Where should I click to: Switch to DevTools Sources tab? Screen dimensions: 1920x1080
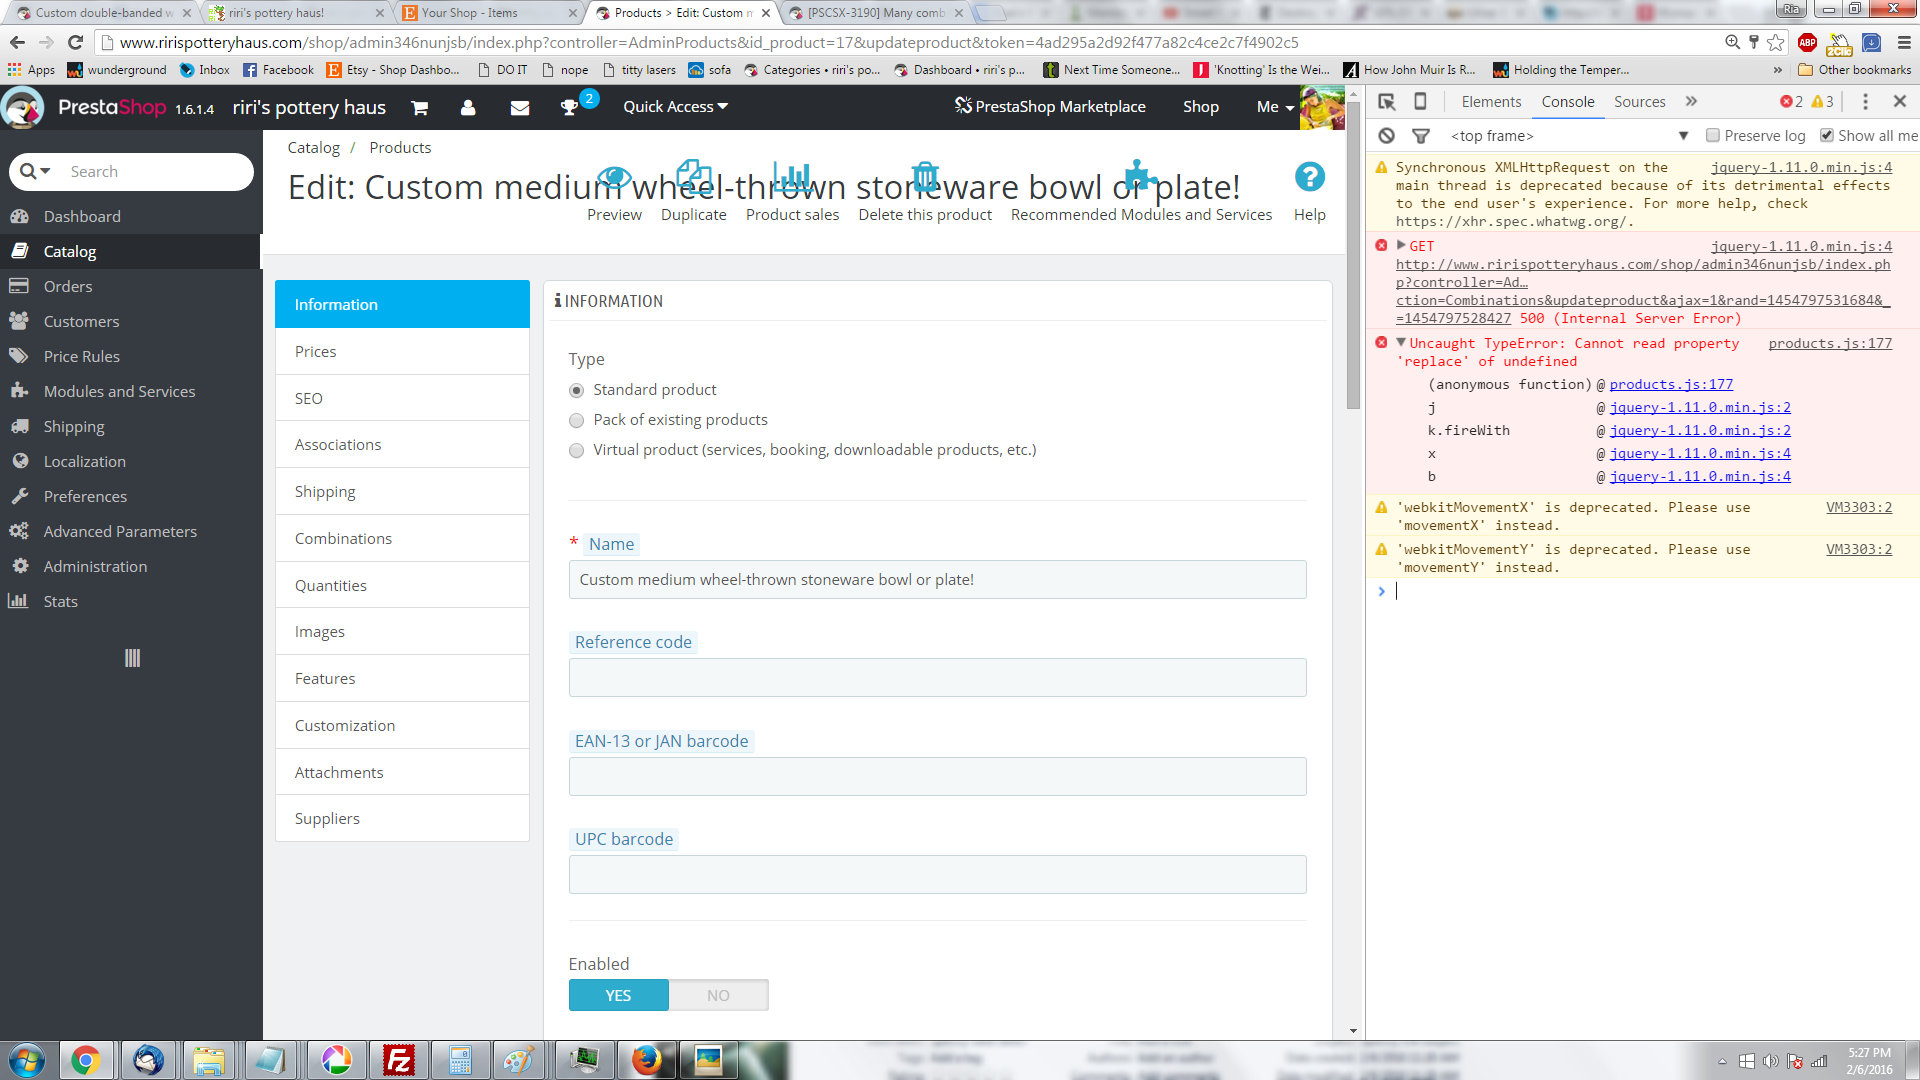click(x=1639, y=101)
